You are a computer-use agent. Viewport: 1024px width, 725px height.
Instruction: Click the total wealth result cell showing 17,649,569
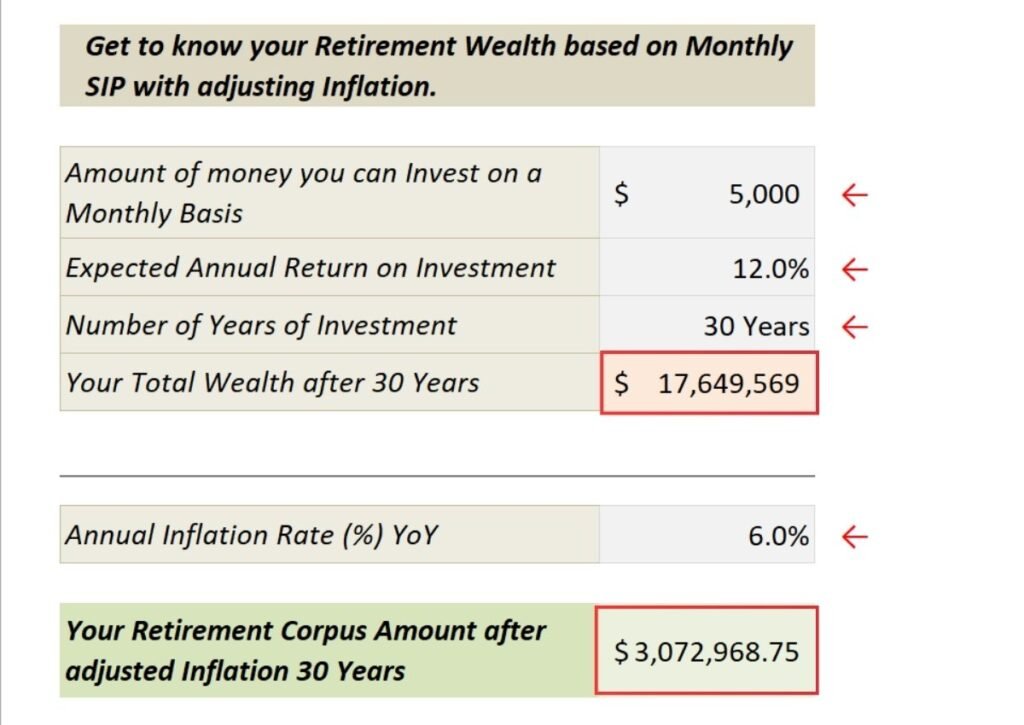click(709, 383)
